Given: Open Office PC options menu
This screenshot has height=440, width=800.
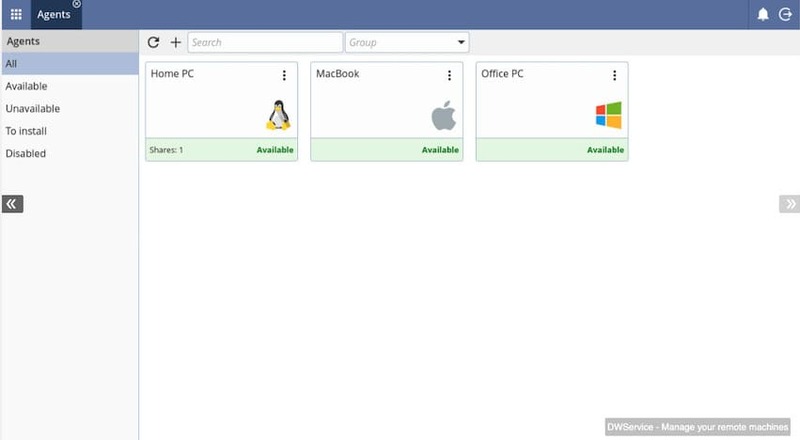Looking at the screenshot, I should tap(615, 76).
